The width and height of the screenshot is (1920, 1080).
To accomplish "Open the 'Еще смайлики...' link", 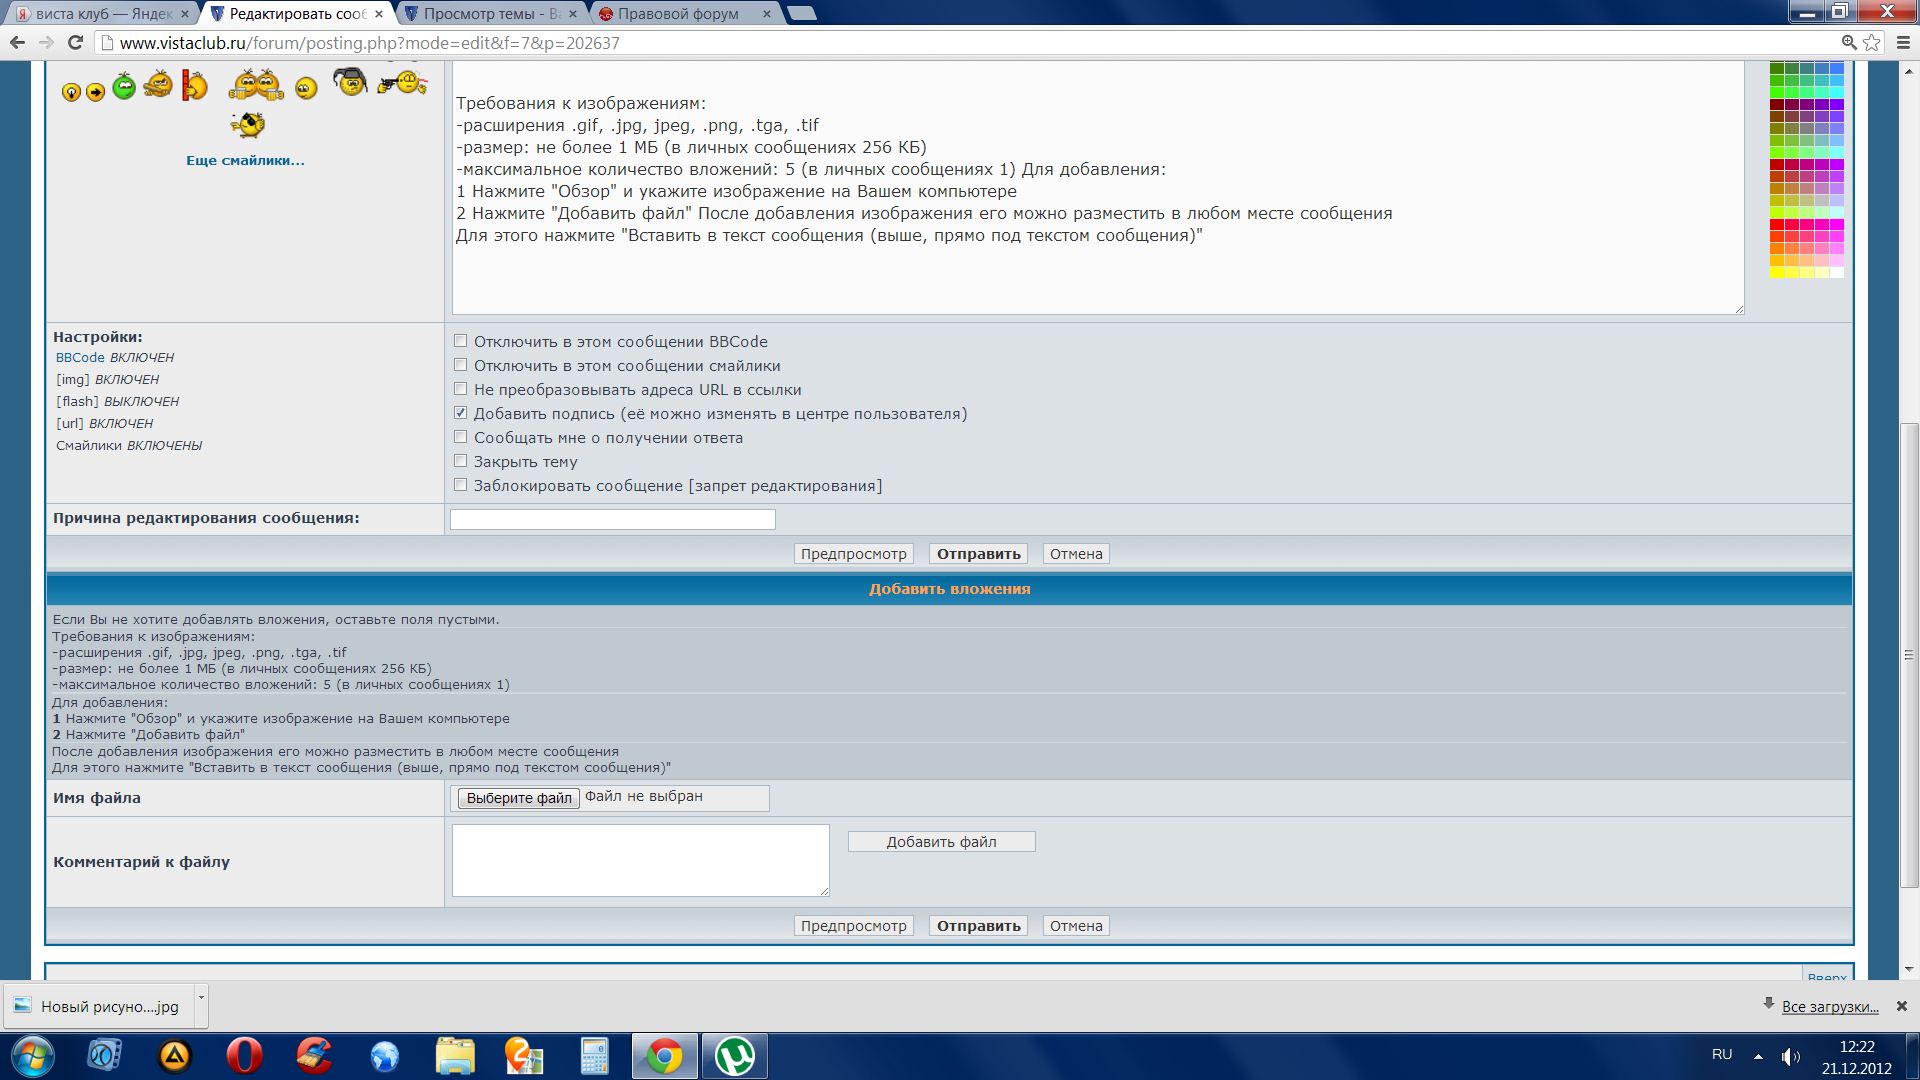I will tap(245, 160).
